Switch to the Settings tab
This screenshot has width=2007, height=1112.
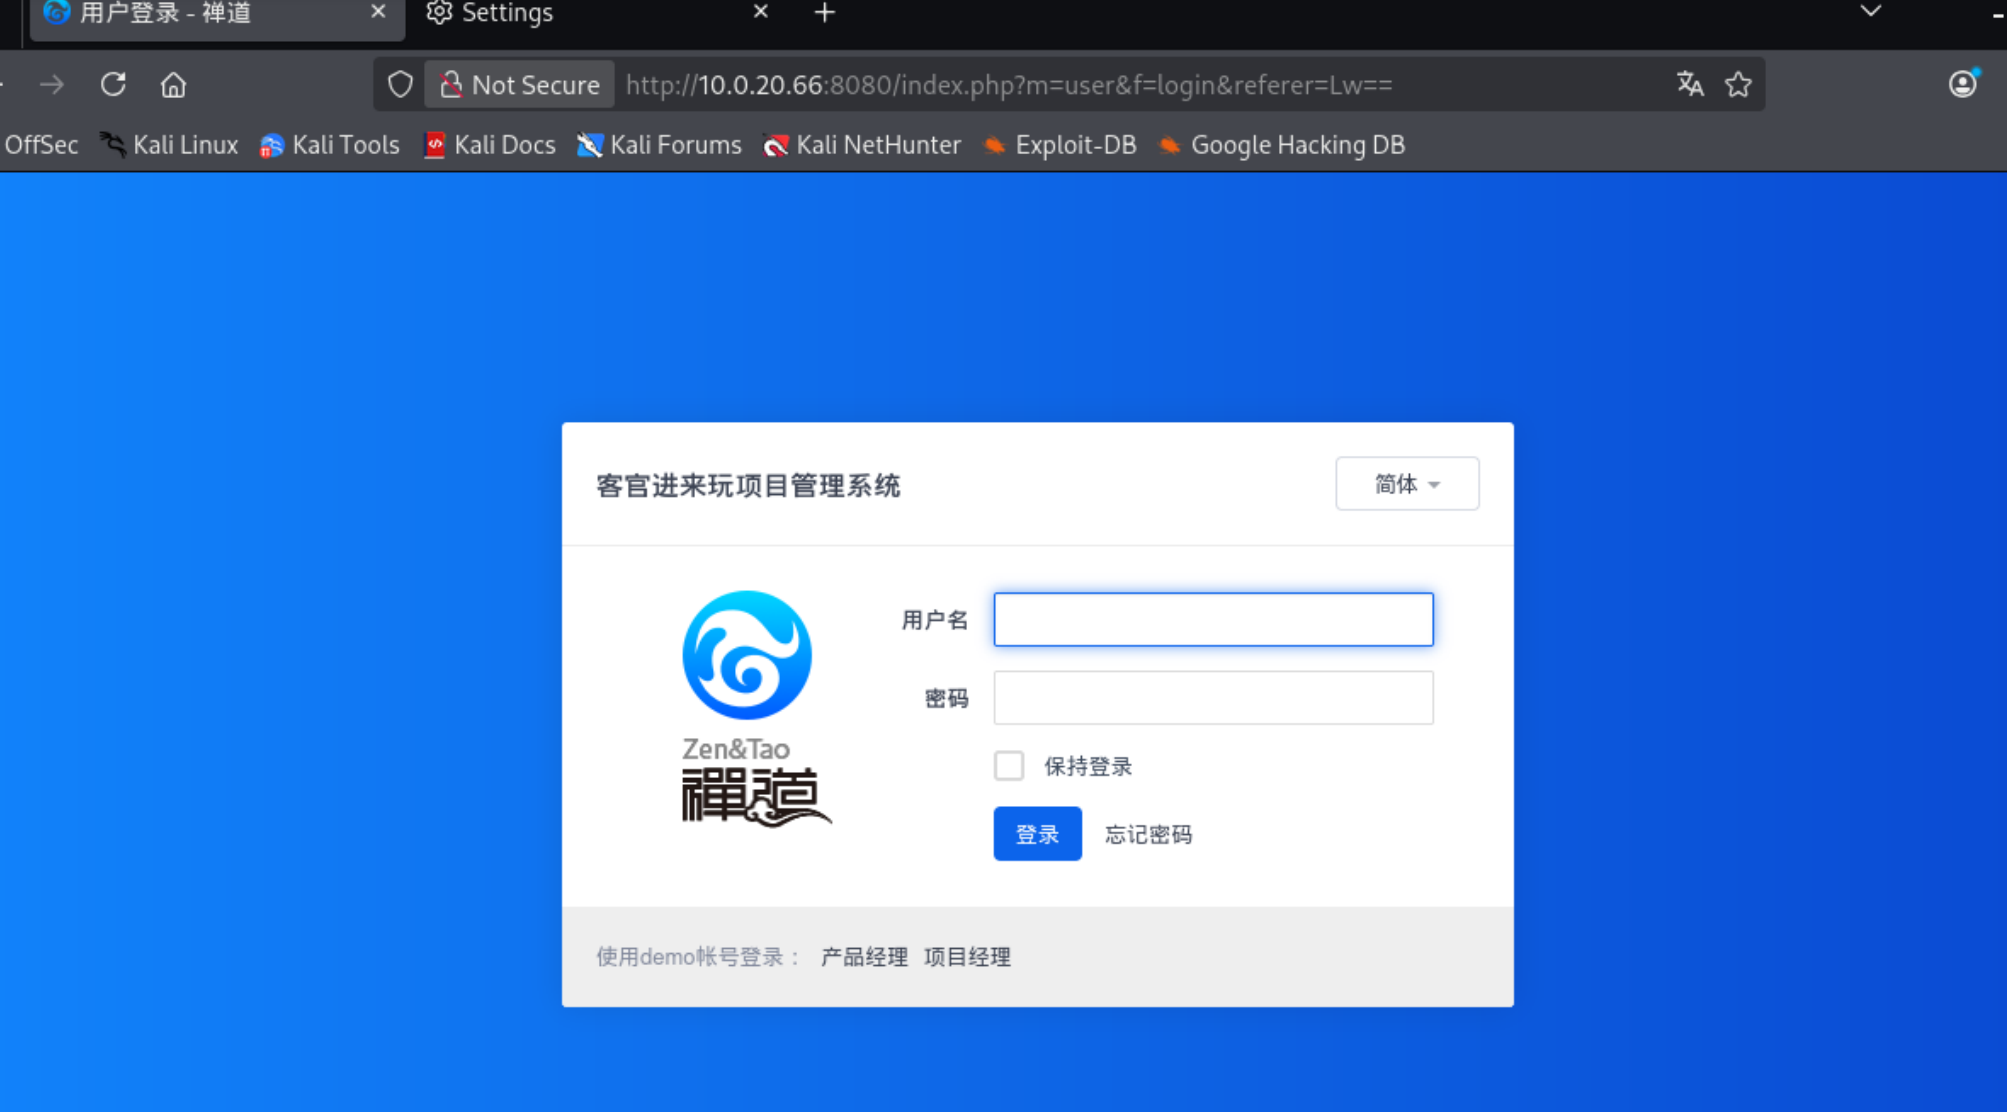tap(507, 13)
